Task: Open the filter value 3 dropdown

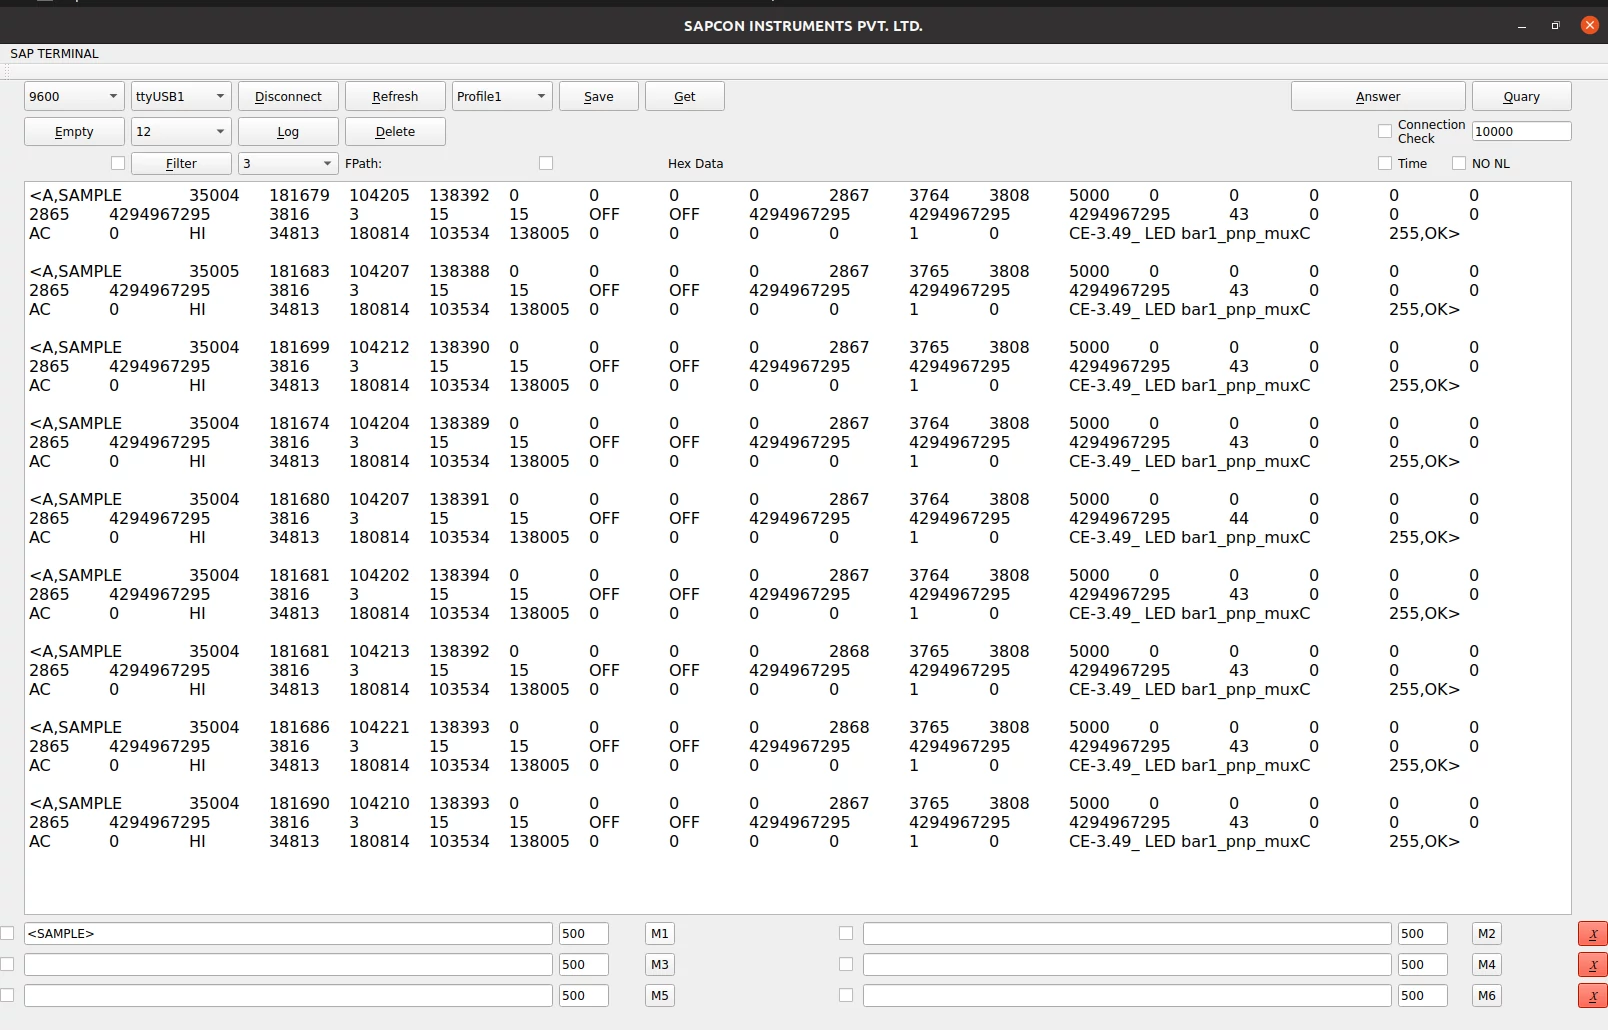Action: click(288, 163)
